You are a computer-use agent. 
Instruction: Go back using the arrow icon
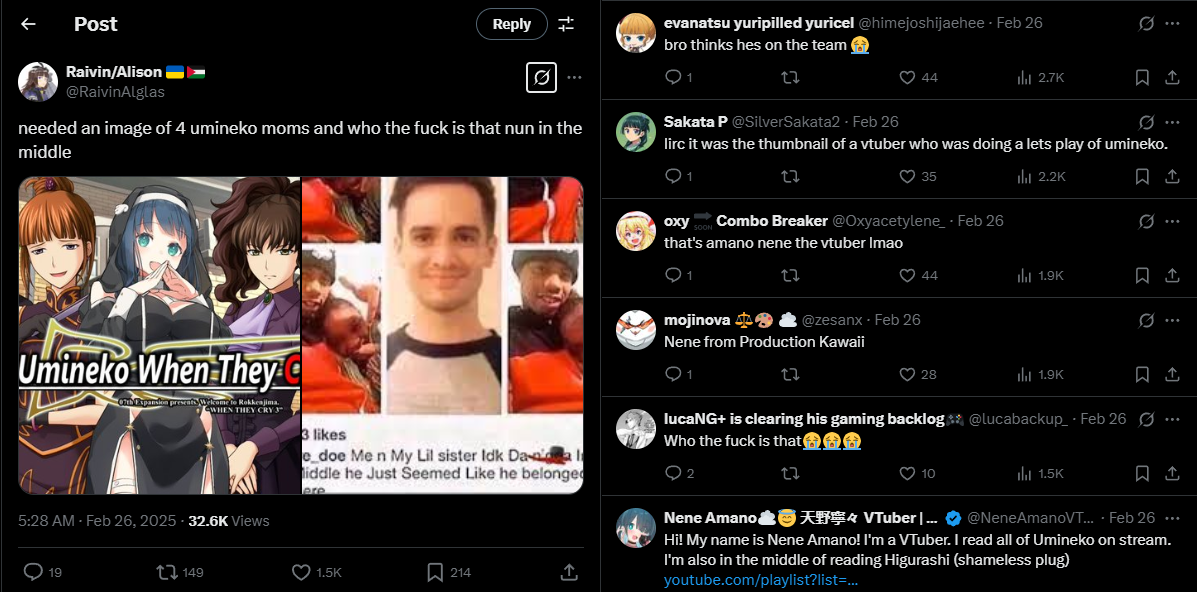[28, 24]
